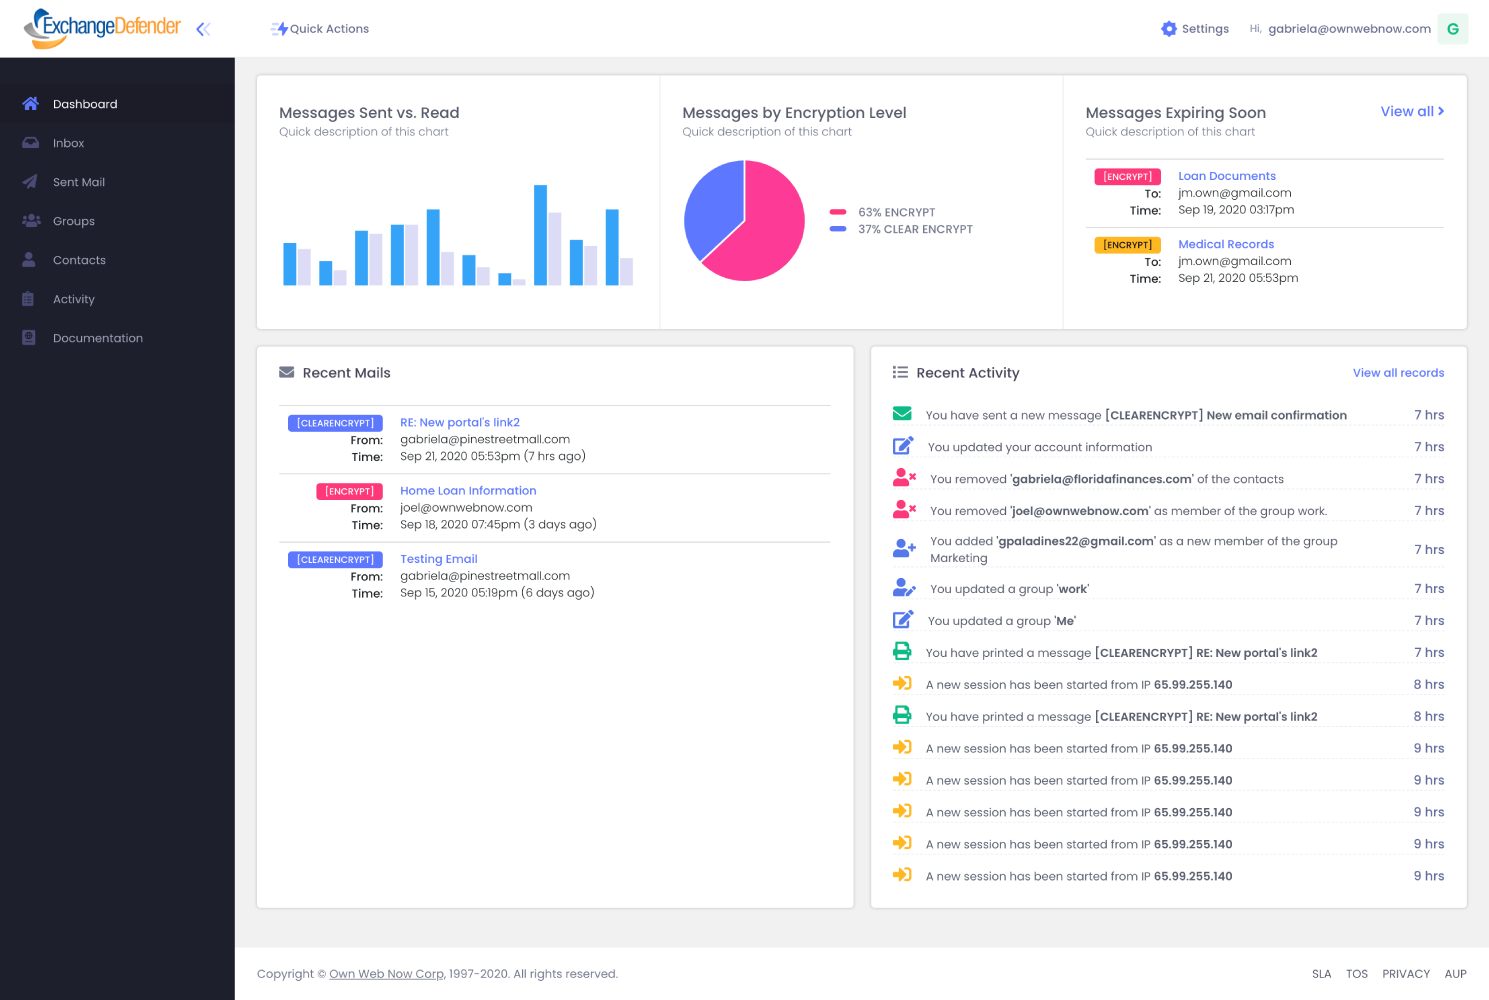Click the Groups people icon in sidebar

click(29, 220)
